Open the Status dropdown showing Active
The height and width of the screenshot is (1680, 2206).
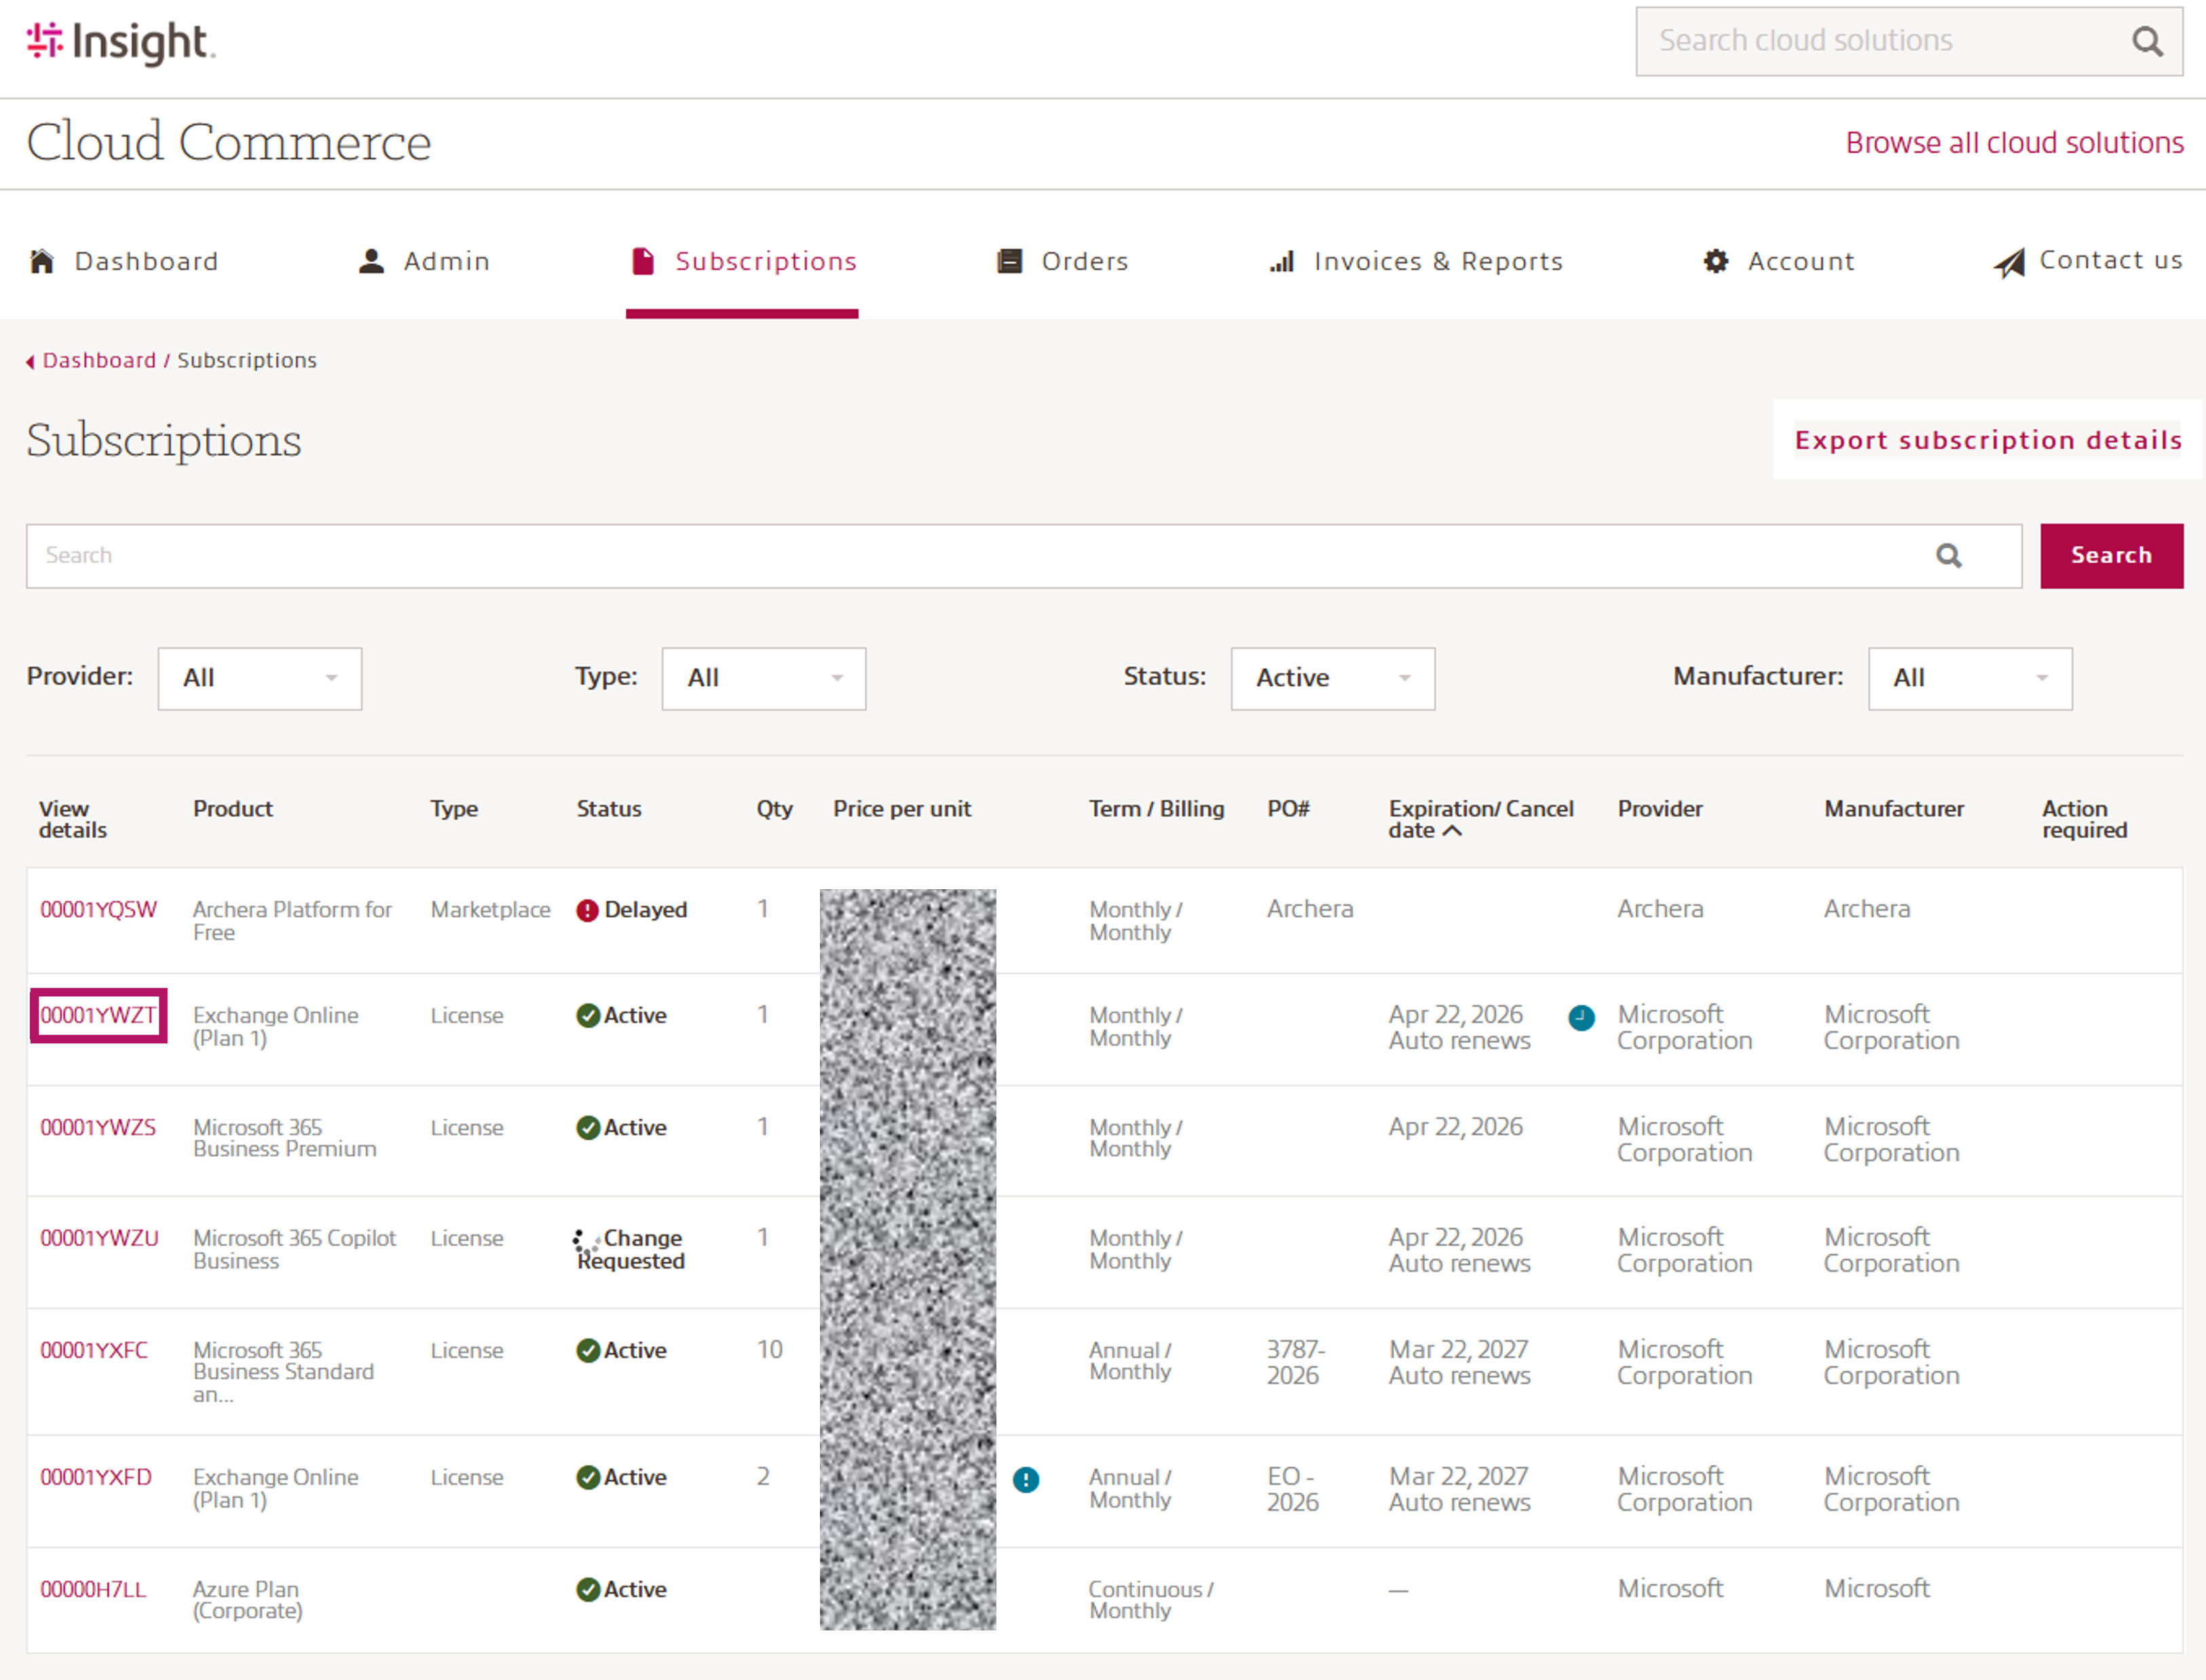tap(1332, 678)
